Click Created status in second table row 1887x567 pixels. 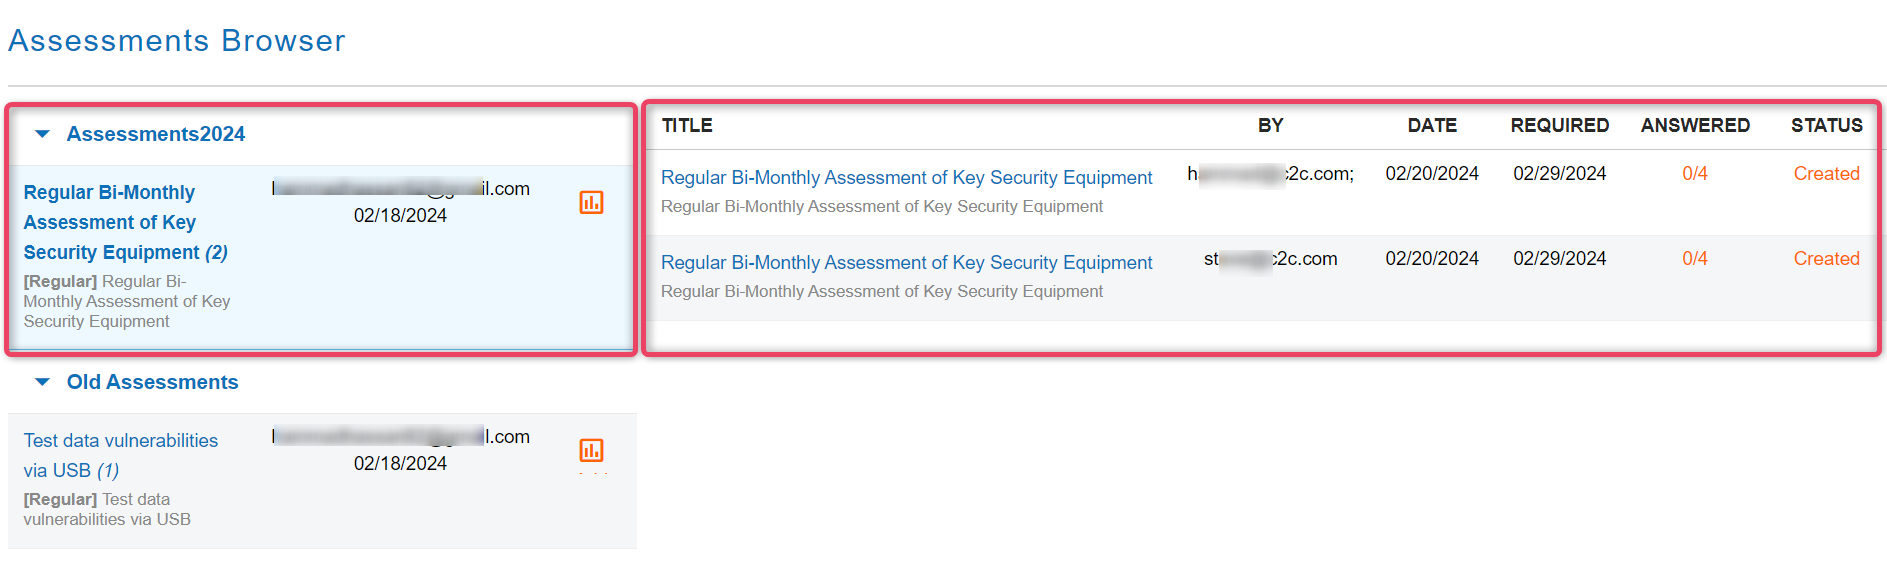(x=1826, y=259)
